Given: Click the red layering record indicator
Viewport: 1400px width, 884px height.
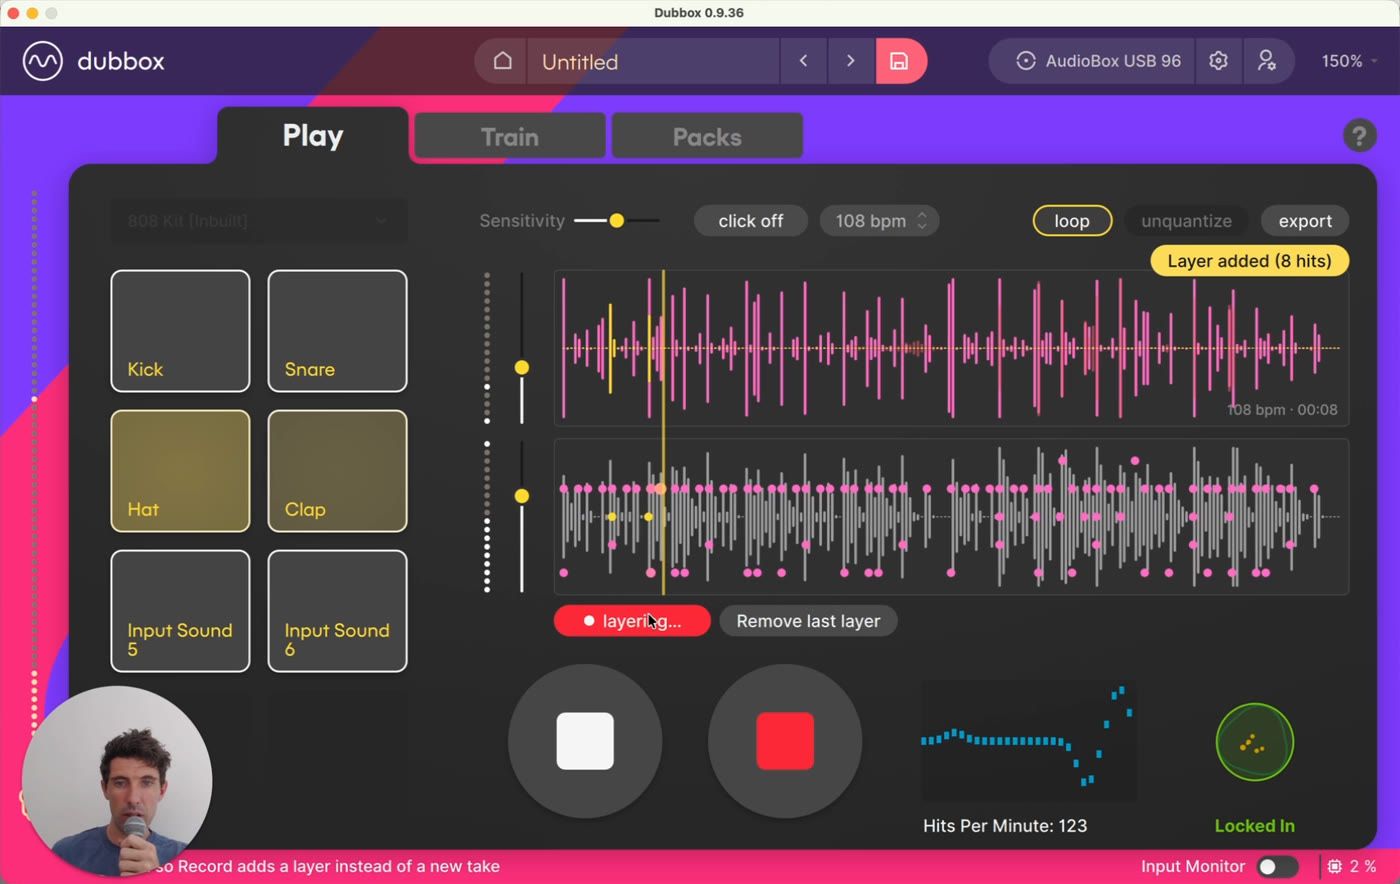Looking at the screenshot, I should (632, 621).
